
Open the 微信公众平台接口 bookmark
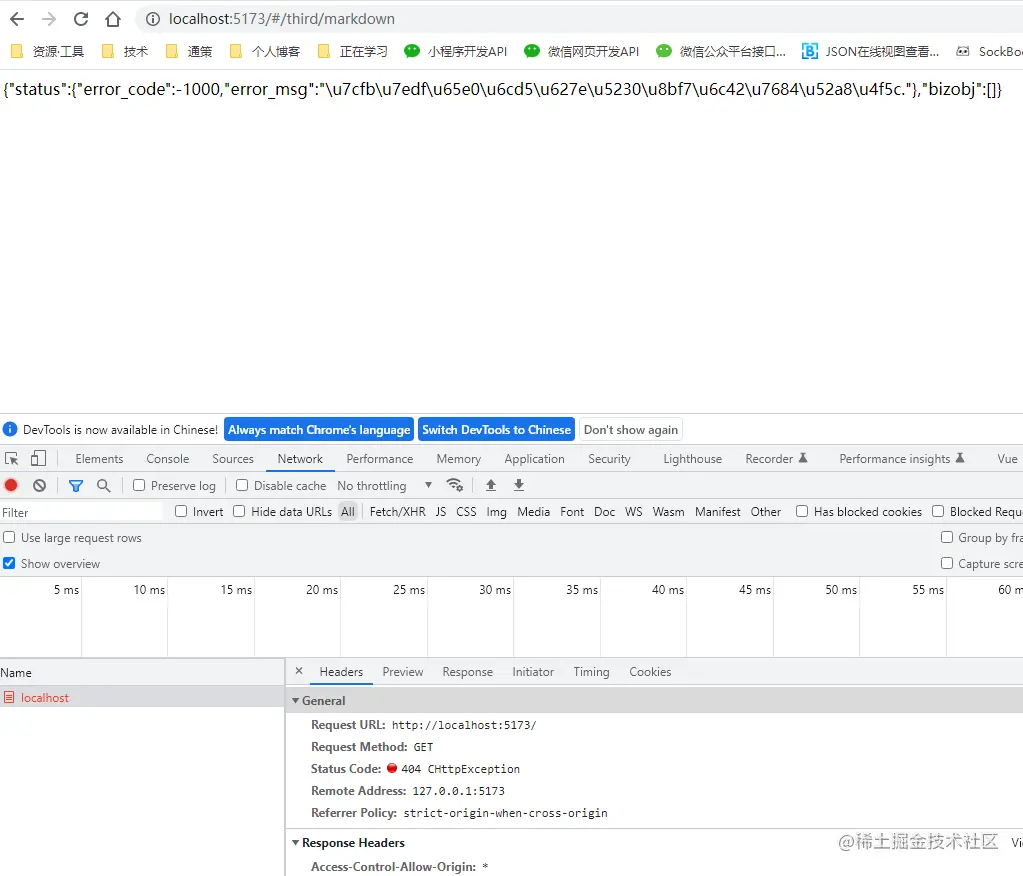click(x=721, y=52)
